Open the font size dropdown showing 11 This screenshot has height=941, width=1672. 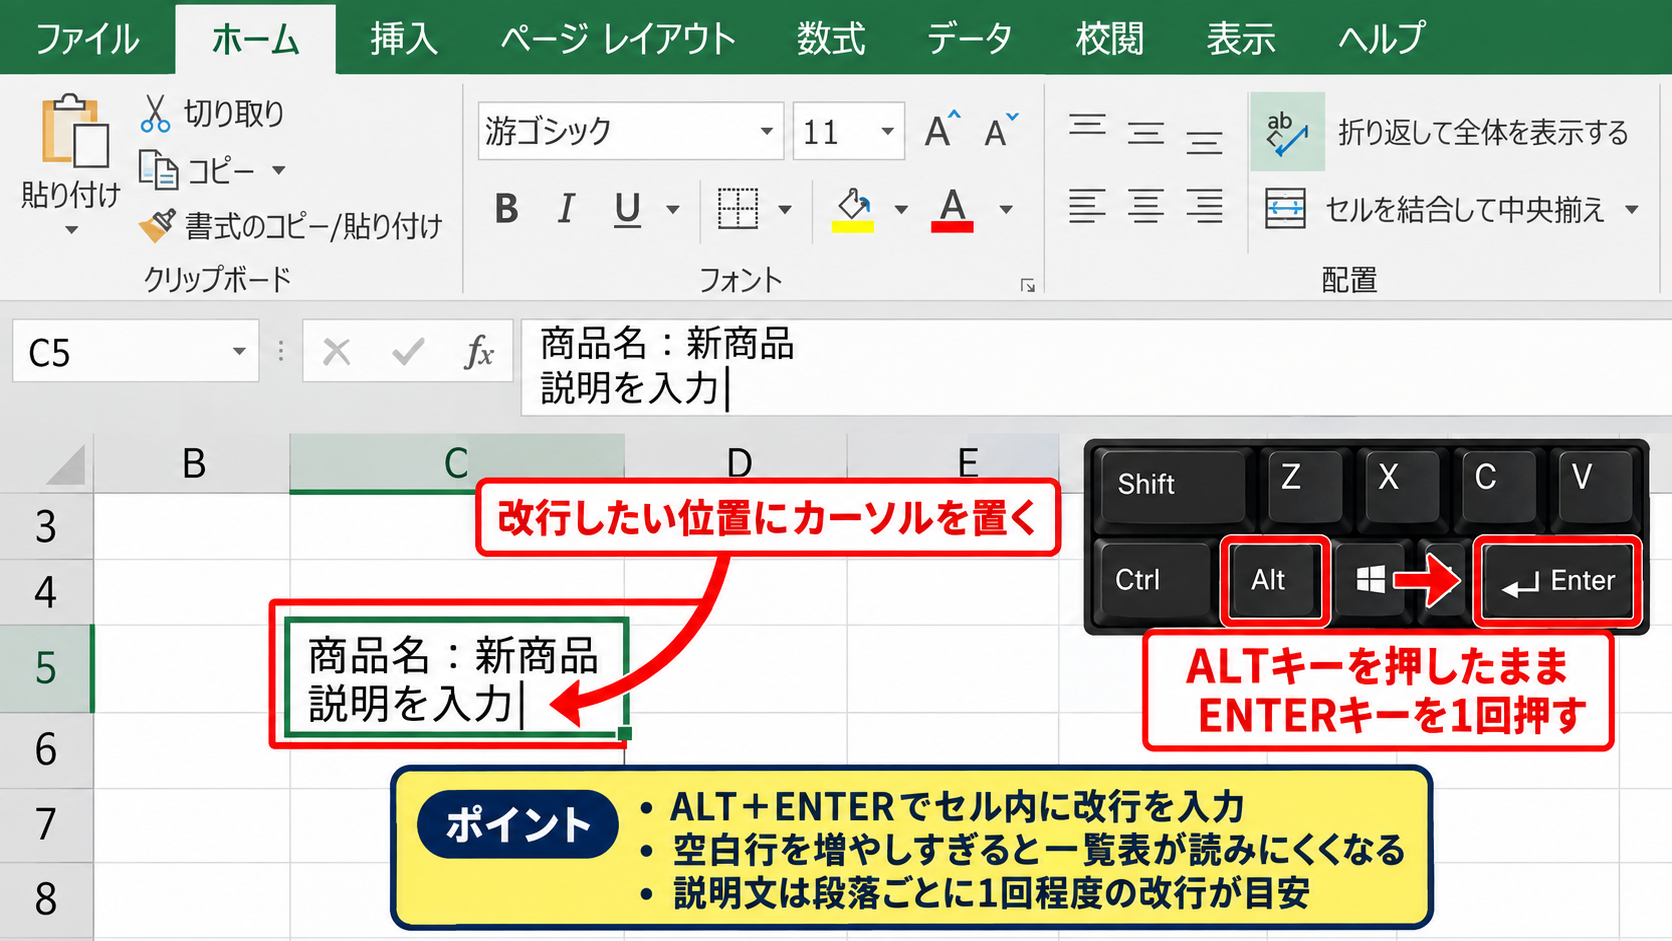(886, 131)
